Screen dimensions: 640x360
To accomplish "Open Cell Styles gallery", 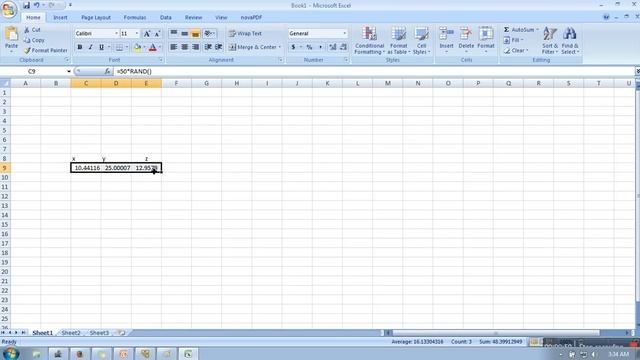I will click(x=421, y=40).
